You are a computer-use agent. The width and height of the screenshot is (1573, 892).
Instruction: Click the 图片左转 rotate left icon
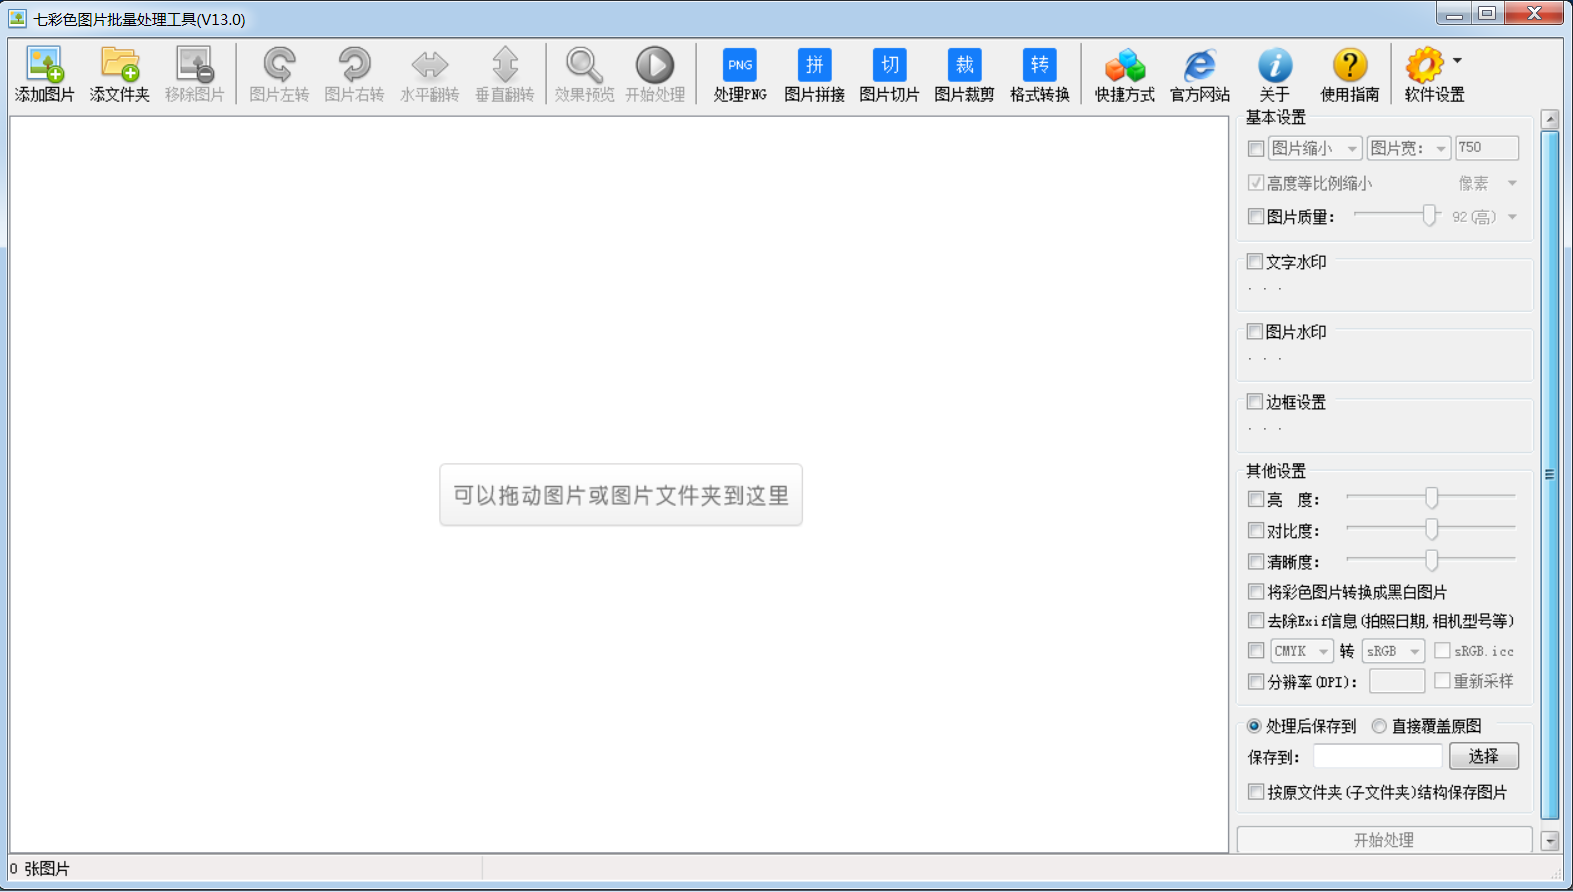tap(279, 66)
